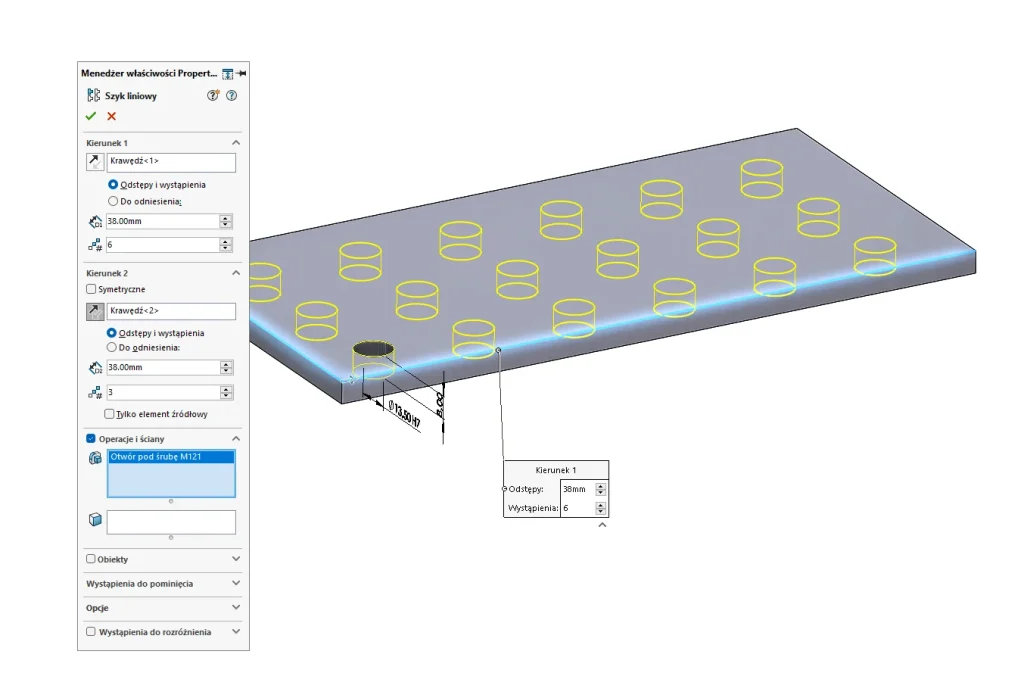Expand Wystąpienia do rozróżnienia section chevron

point(236,631)
